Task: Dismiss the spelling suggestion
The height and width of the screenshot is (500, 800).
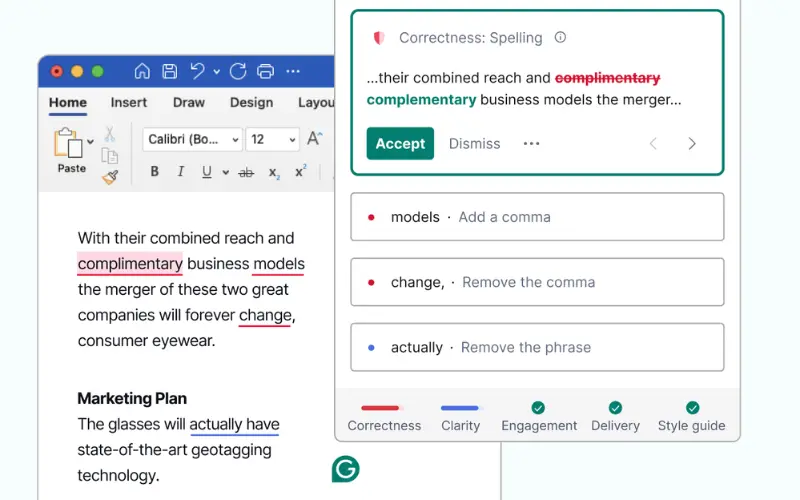Action: (474, 144)
